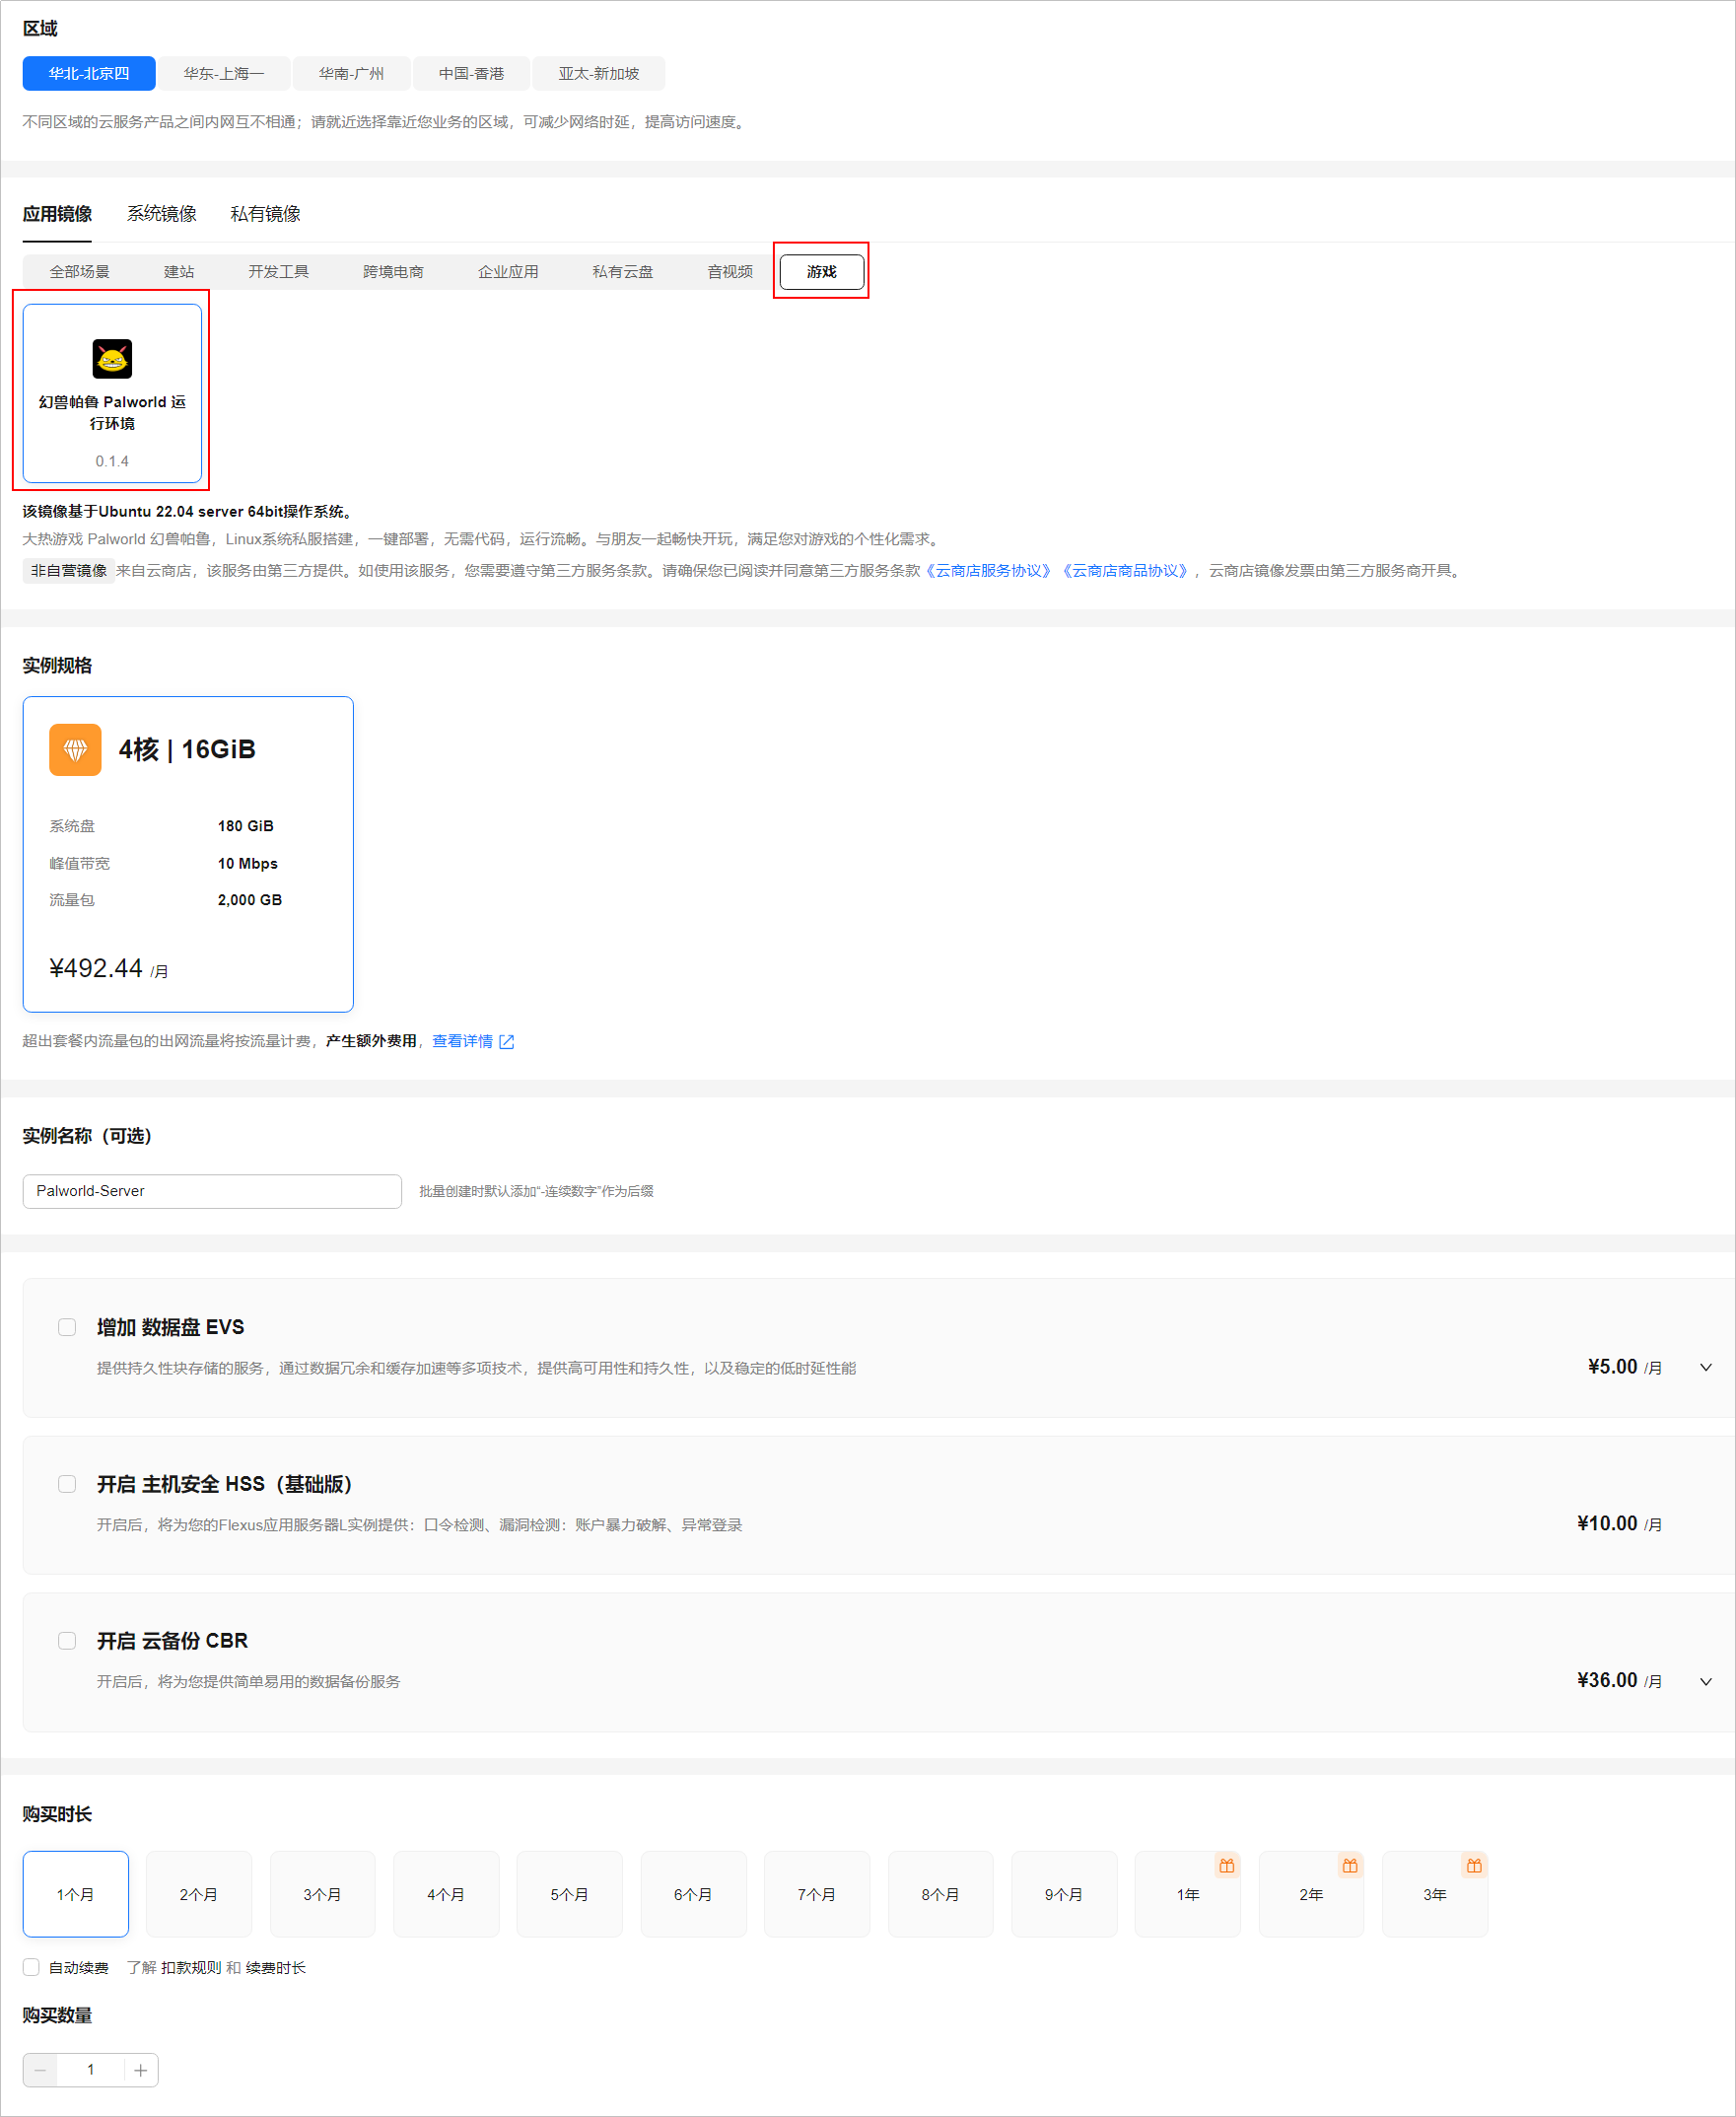
Task: Click the minus quantity button
Action: click(40, 2070)
